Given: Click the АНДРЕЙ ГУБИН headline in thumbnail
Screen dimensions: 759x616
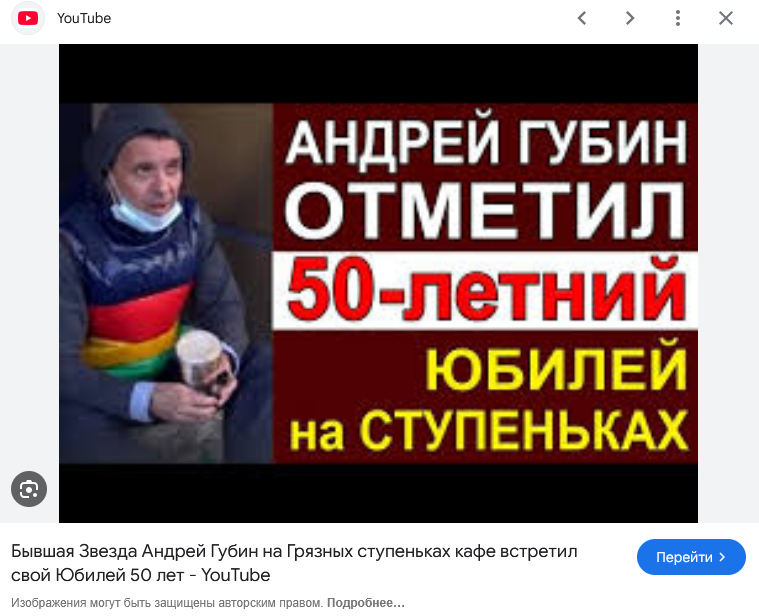Looking at the screenshot, I should click(x=486, y=140).
